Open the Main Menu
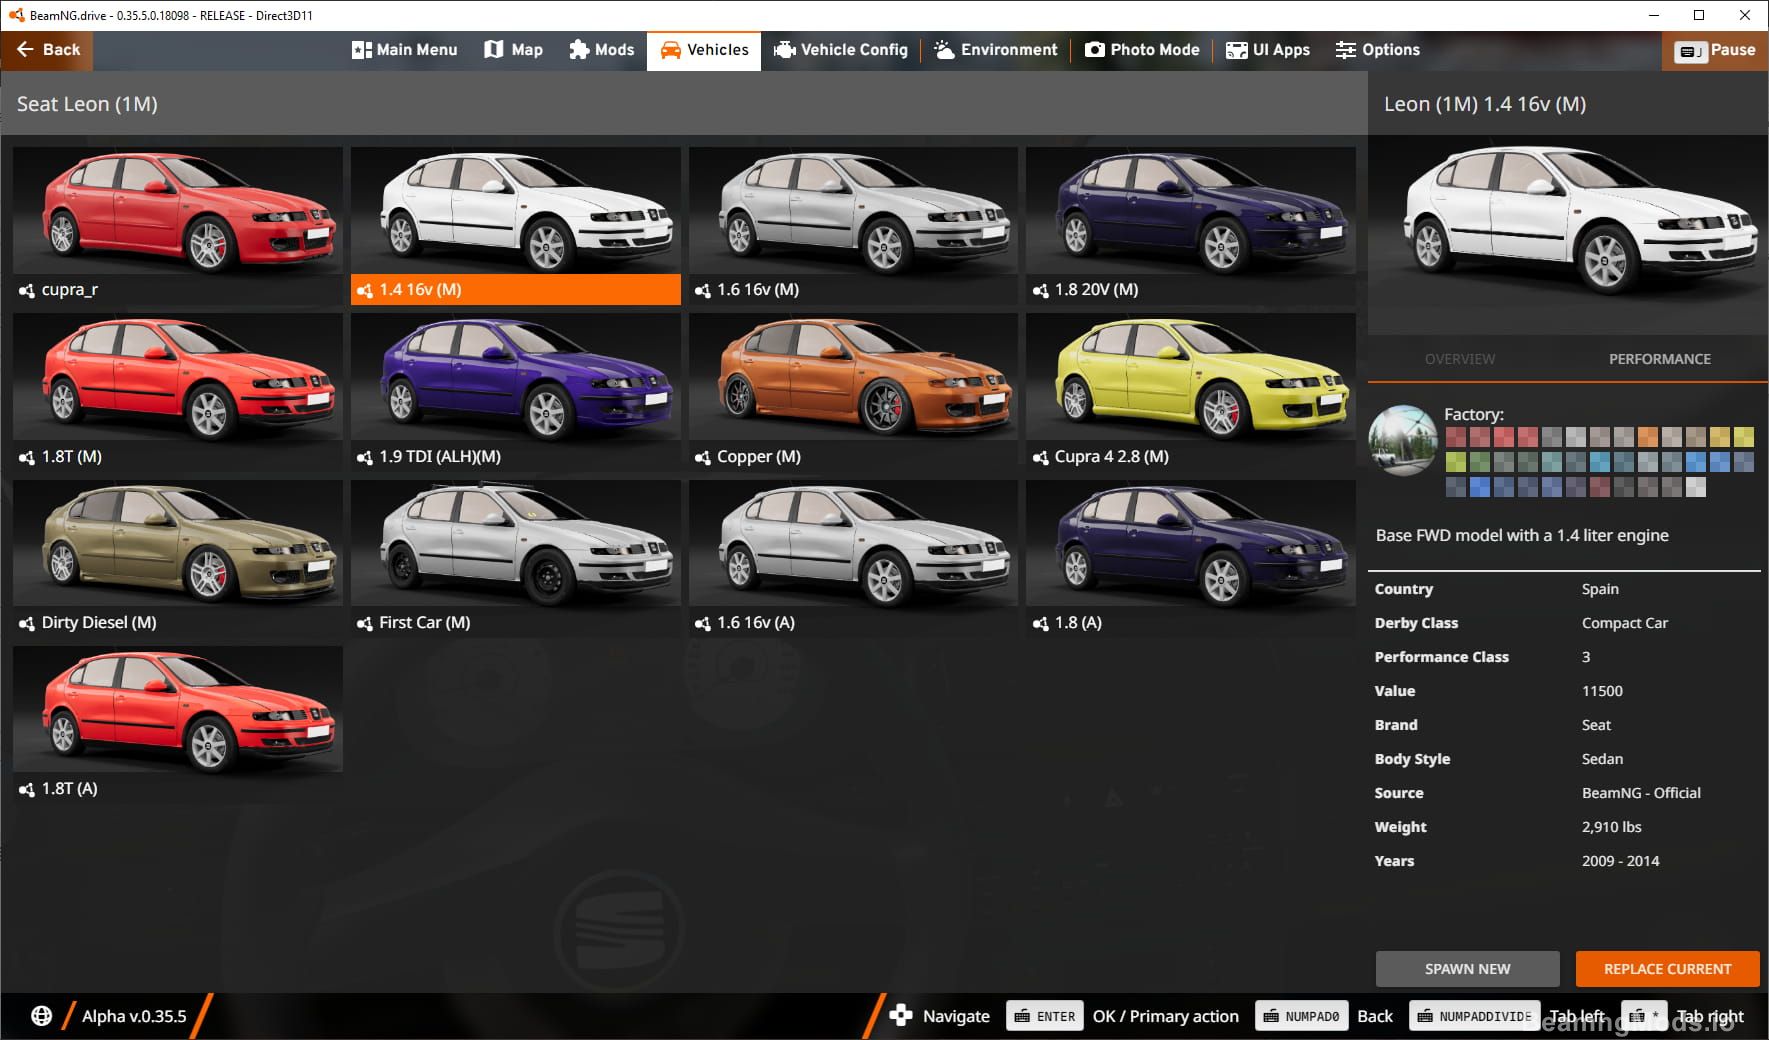This screenshot has width=1769, height=1040. pos(404,50)
